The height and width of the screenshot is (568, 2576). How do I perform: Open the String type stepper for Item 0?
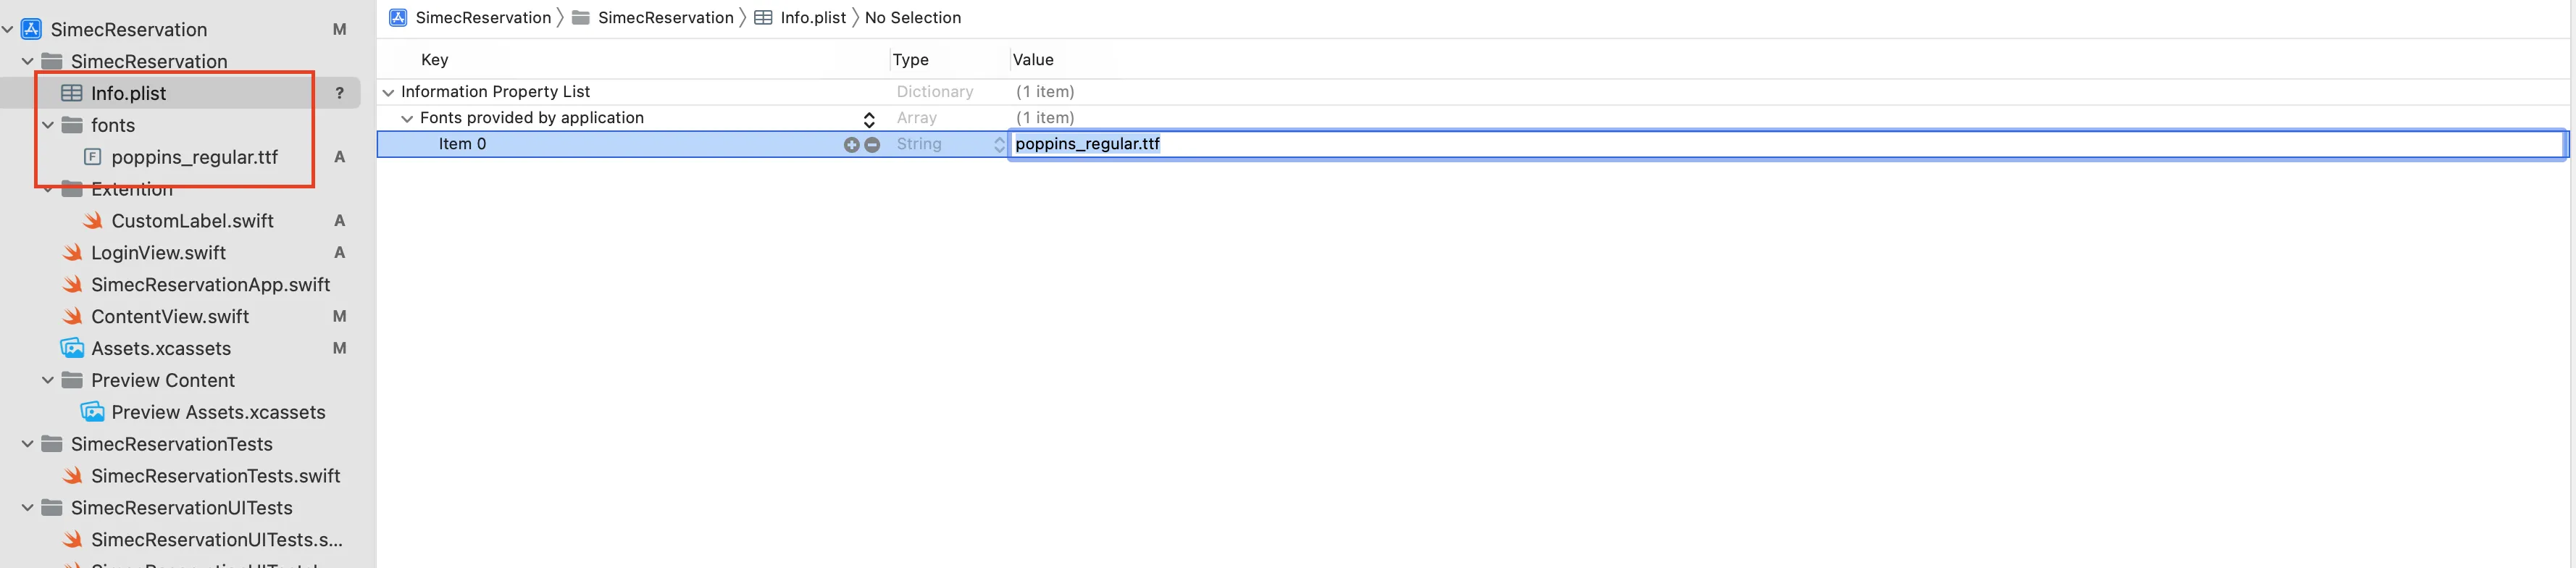coord(998,145)
